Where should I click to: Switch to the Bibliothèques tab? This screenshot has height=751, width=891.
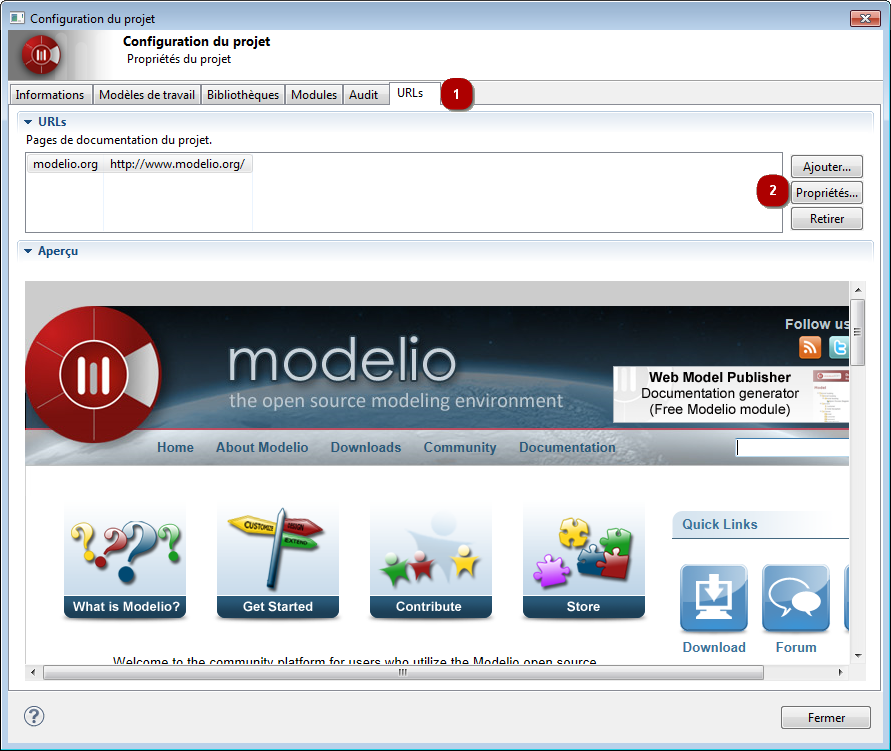[243, 95]
